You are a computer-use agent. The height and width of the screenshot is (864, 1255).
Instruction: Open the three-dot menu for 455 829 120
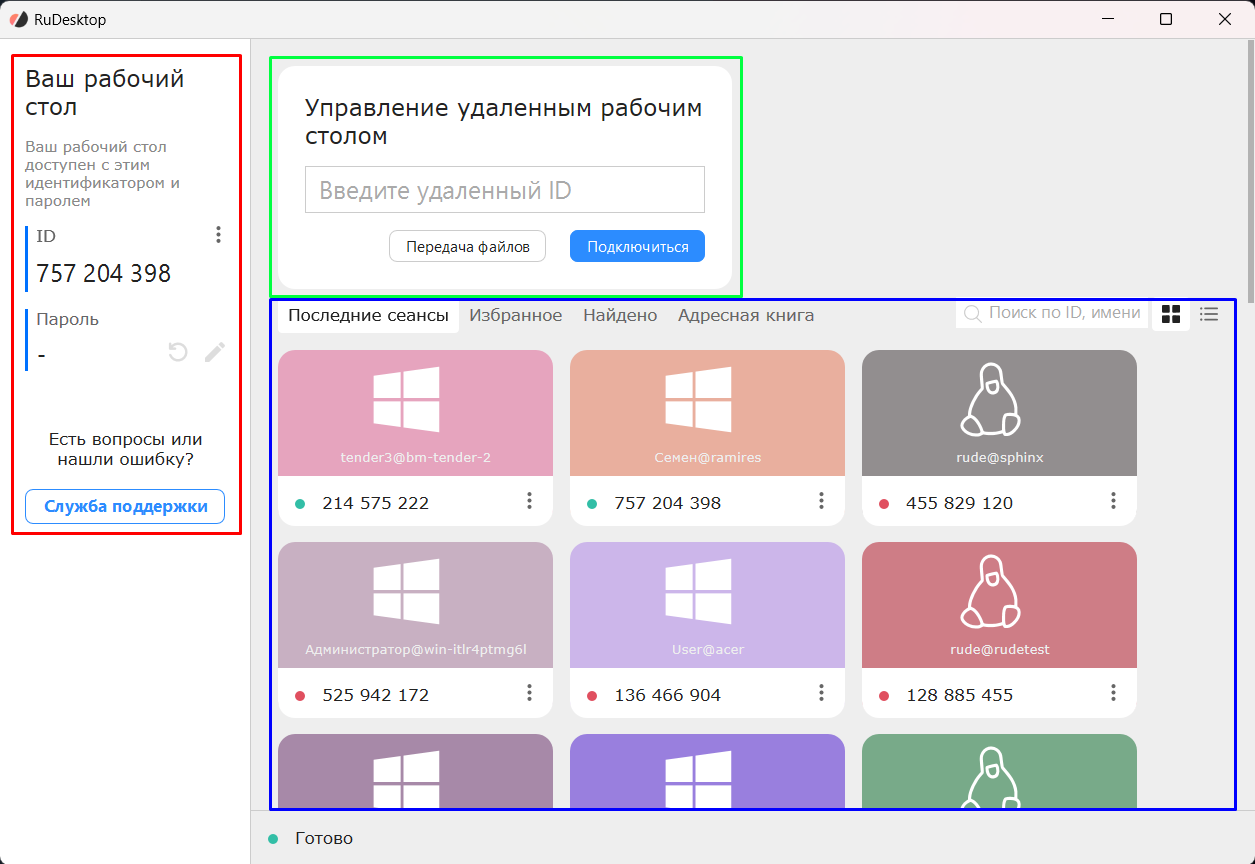point(1114,501)
